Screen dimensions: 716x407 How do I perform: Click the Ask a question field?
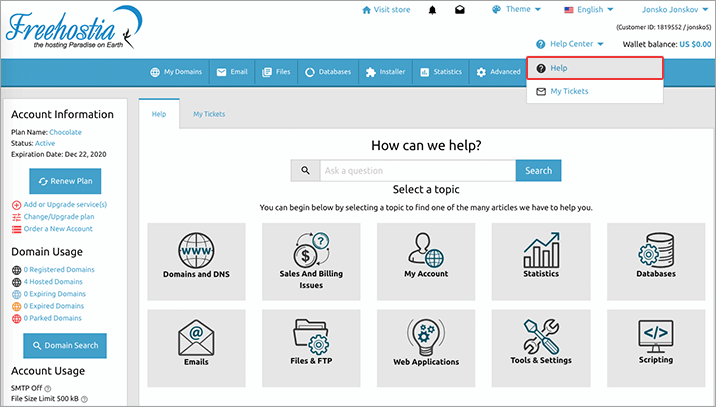pos(417,170)
